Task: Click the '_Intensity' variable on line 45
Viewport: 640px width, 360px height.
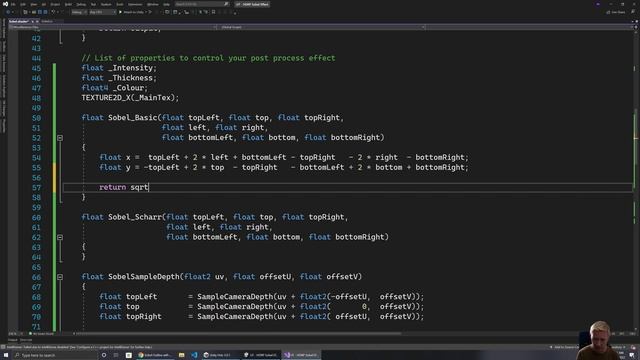Action: pyautogui.click(x=130, y=68)
